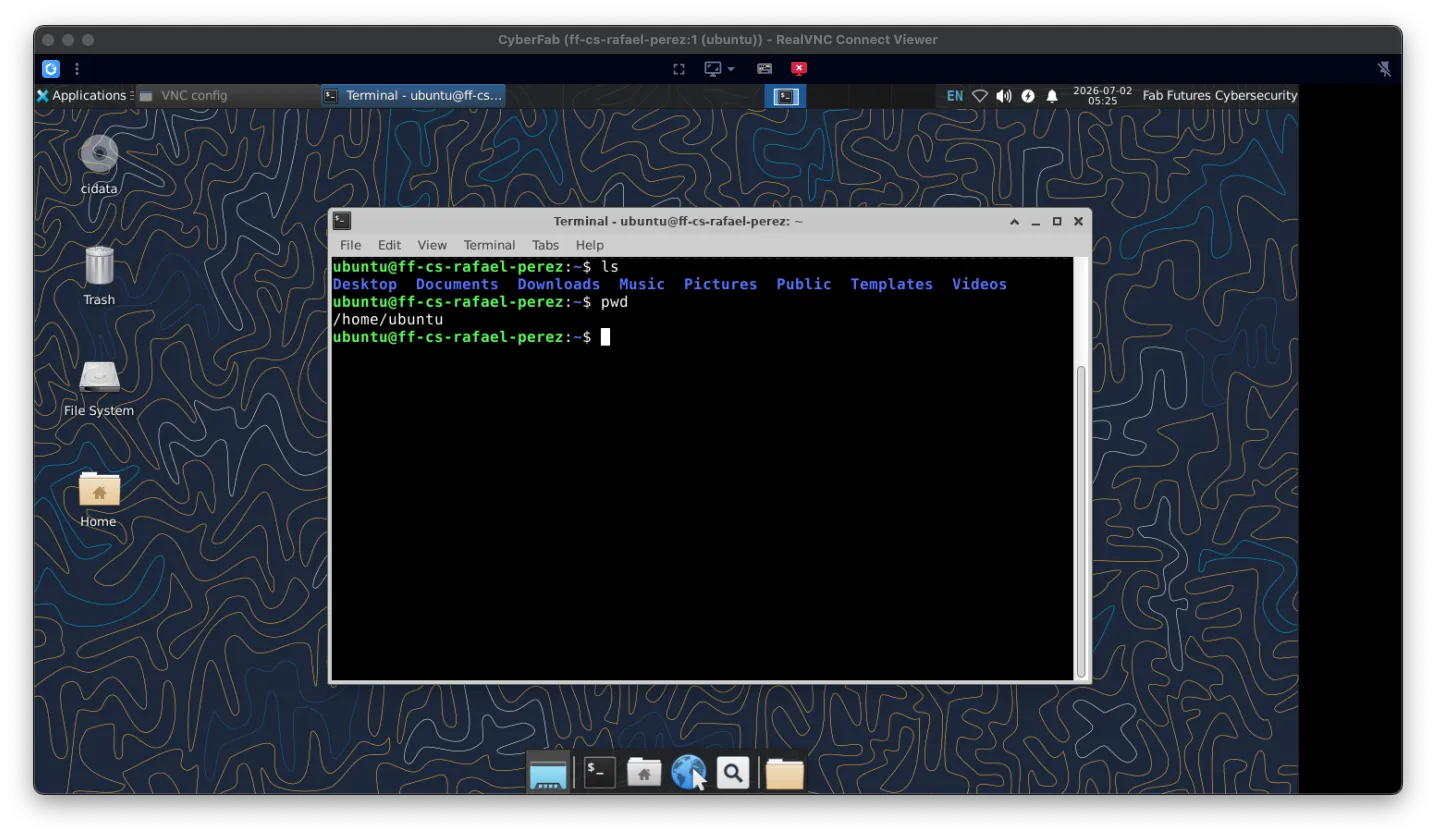Send Ctrl+Alt+Del via VNC toolbar icon
This screenshot has height=836, width=1436.
[765, 69]
